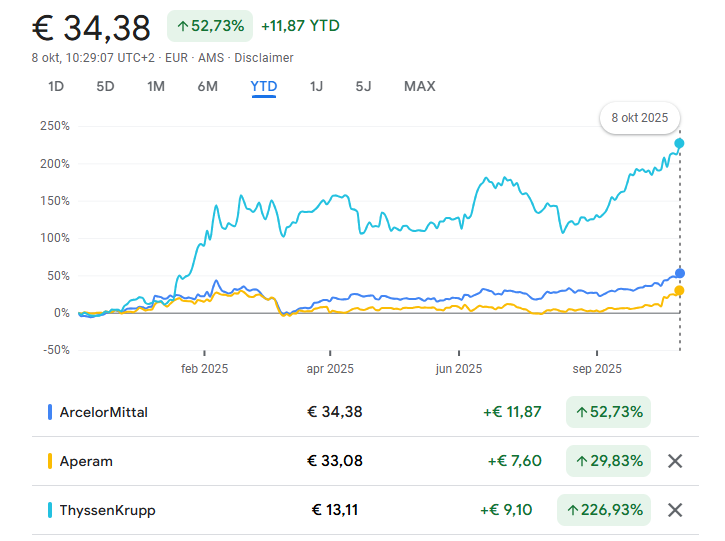Click the YTD range tab
The width and height of the screenshot is (725, 541).
(x=264, y=86)
